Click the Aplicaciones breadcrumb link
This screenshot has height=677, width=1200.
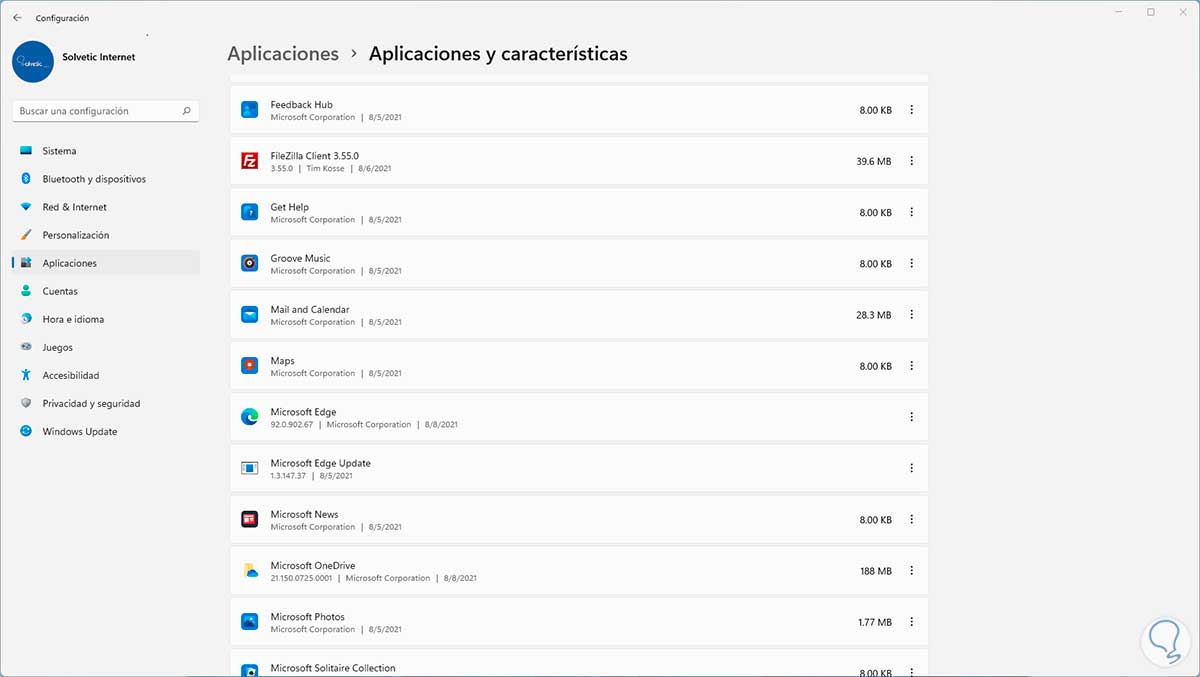point(283,54)
